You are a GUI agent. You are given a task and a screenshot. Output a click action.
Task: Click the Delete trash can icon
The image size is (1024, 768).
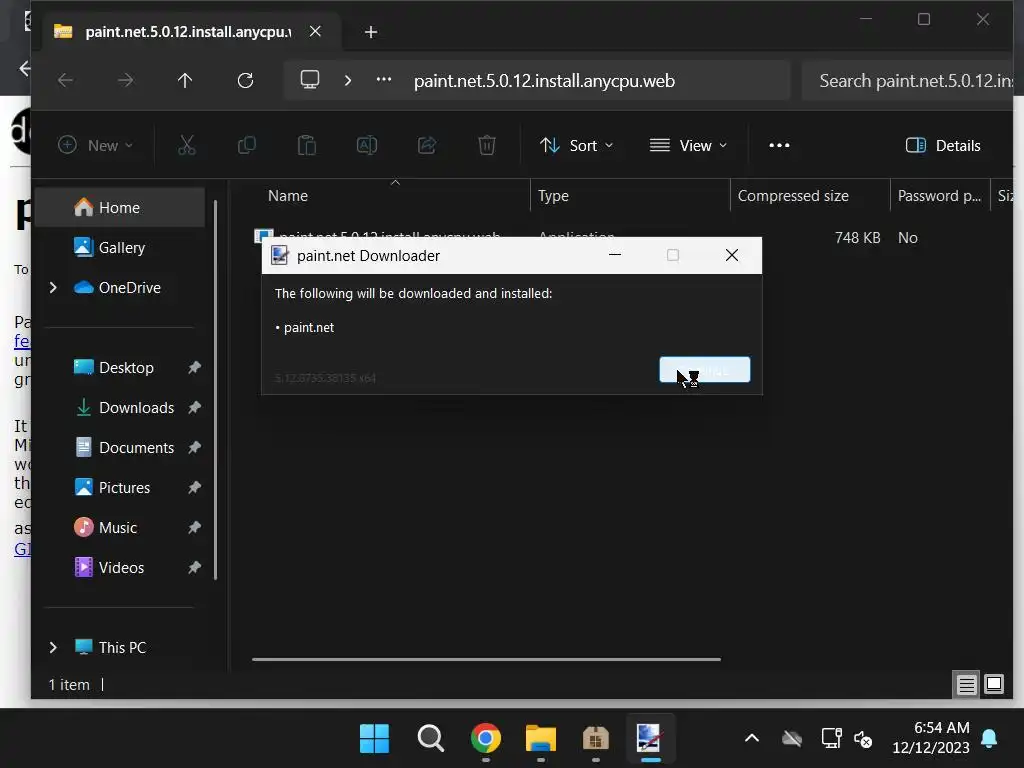(487, 145)
